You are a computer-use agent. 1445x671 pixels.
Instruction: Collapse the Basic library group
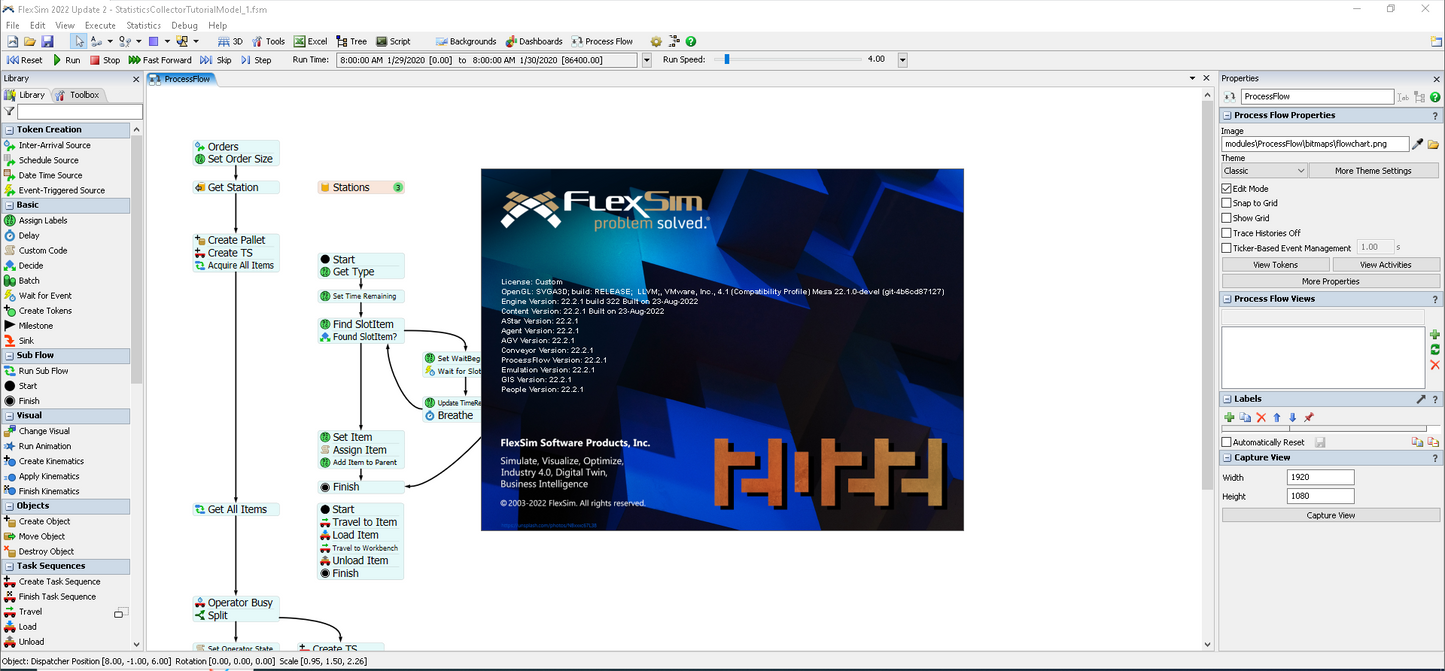(x=9, y=205)
